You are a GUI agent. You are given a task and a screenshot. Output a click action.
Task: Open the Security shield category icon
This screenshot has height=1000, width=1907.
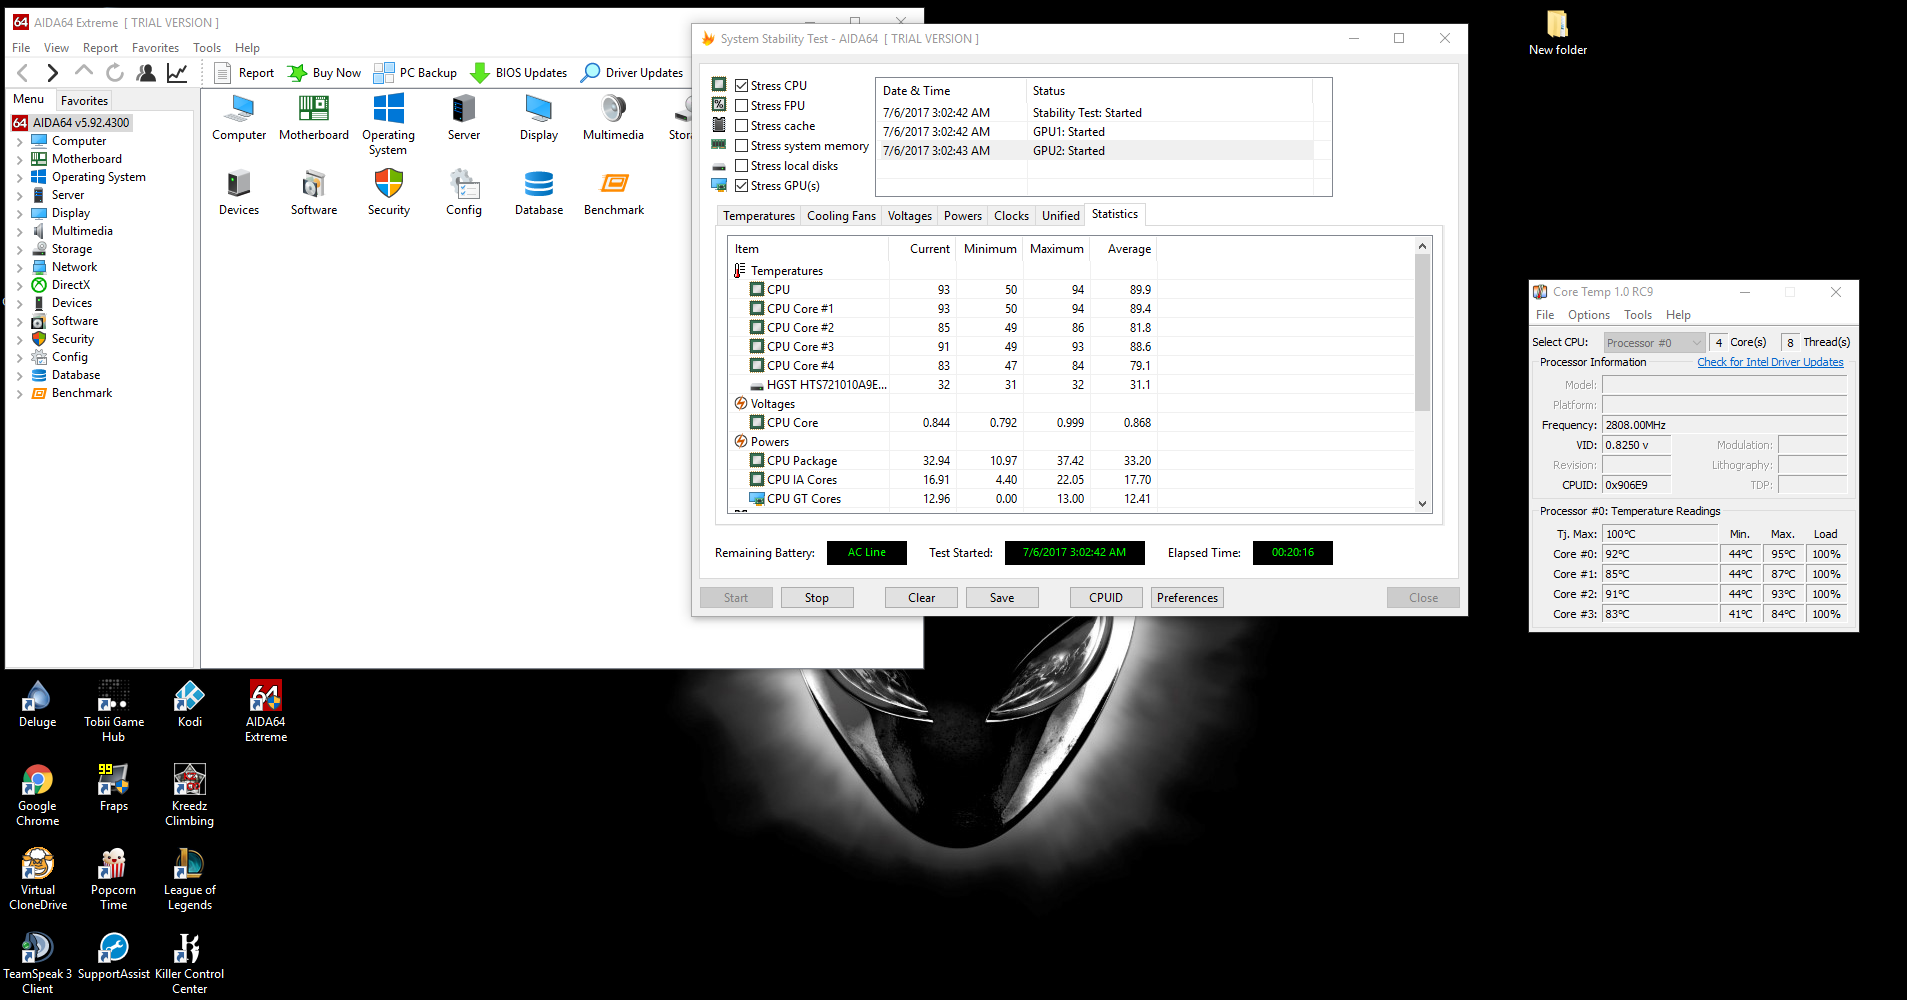(x=389, y=193)
